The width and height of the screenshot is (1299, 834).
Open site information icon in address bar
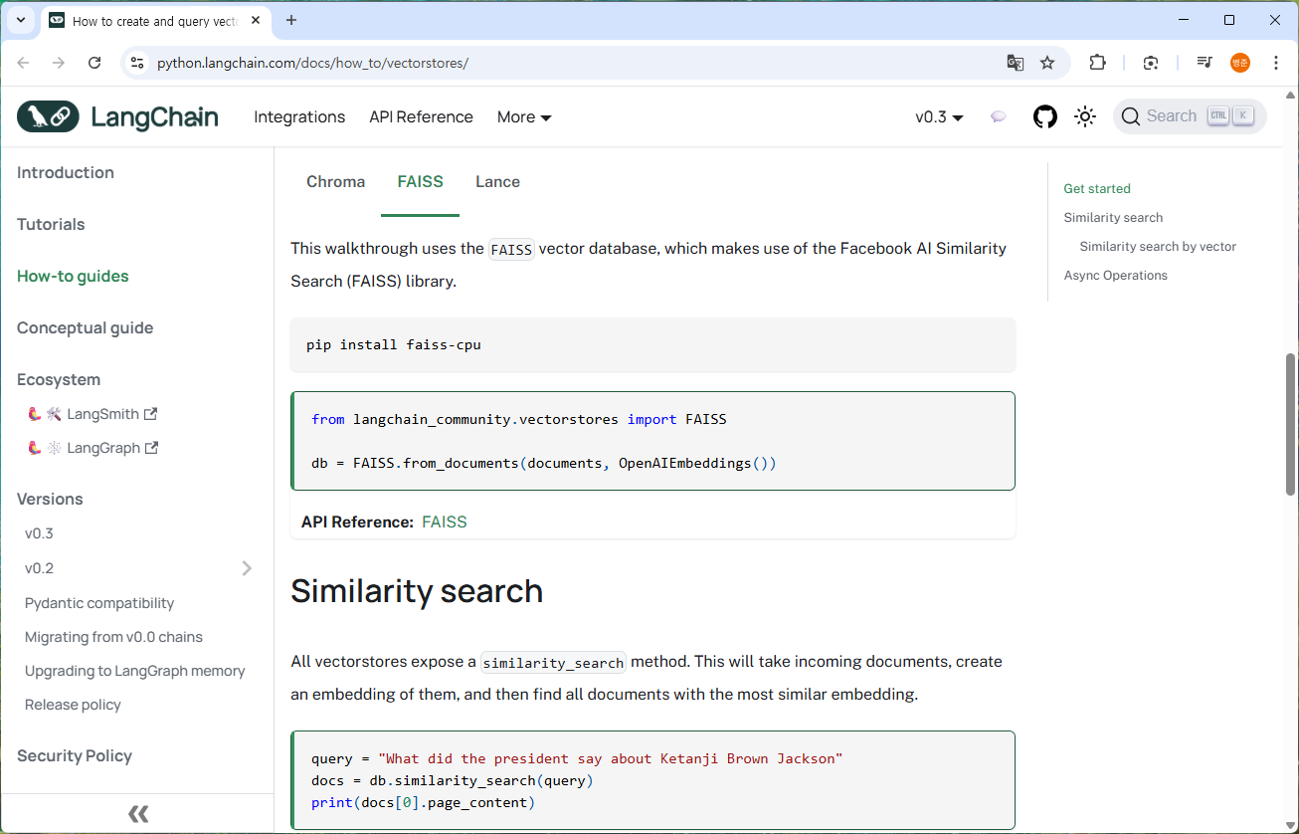(138, 63)
